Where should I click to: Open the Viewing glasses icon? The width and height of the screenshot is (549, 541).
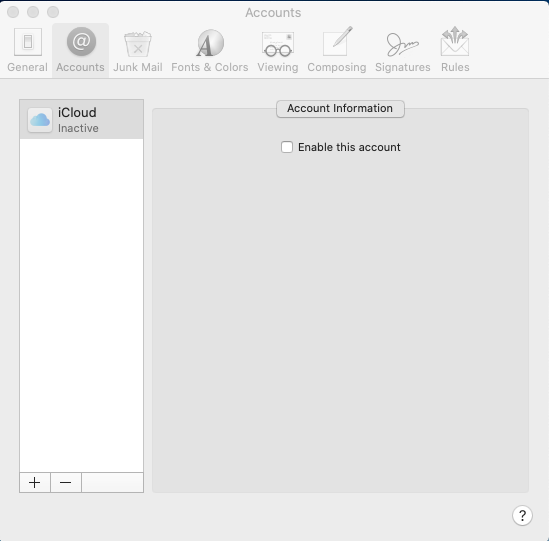(278, 44)
